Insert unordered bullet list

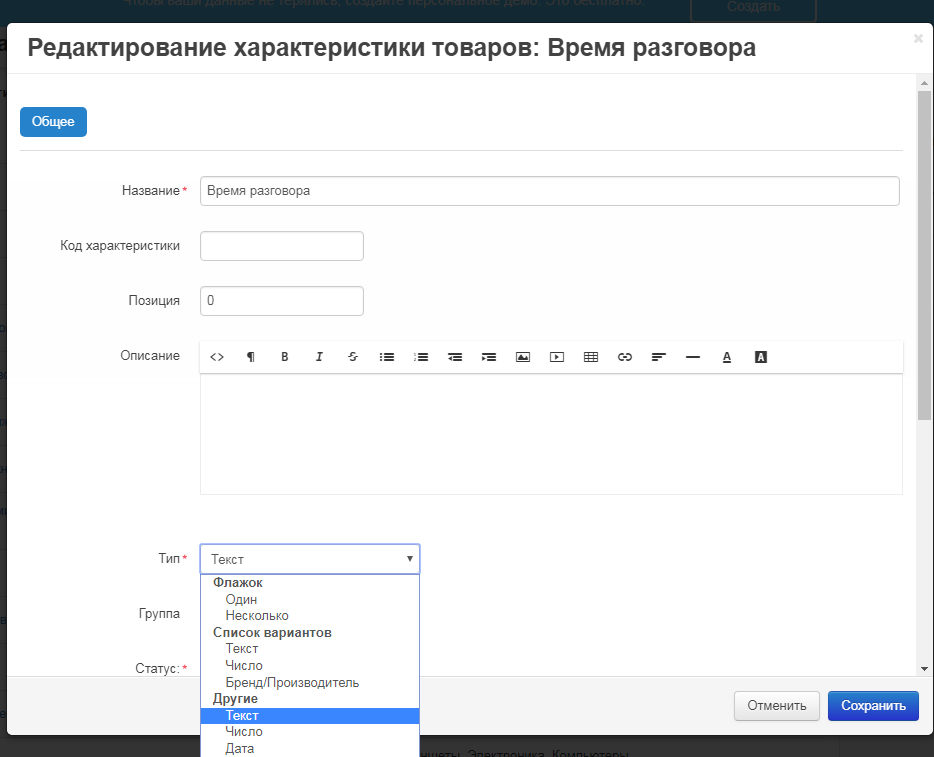point(387,357)
